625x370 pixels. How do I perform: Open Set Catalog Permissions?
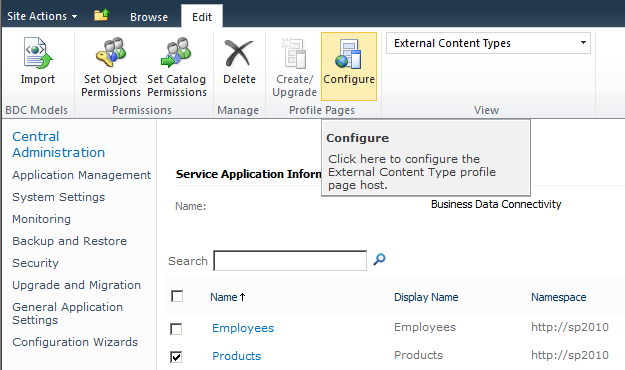point(177,67)
